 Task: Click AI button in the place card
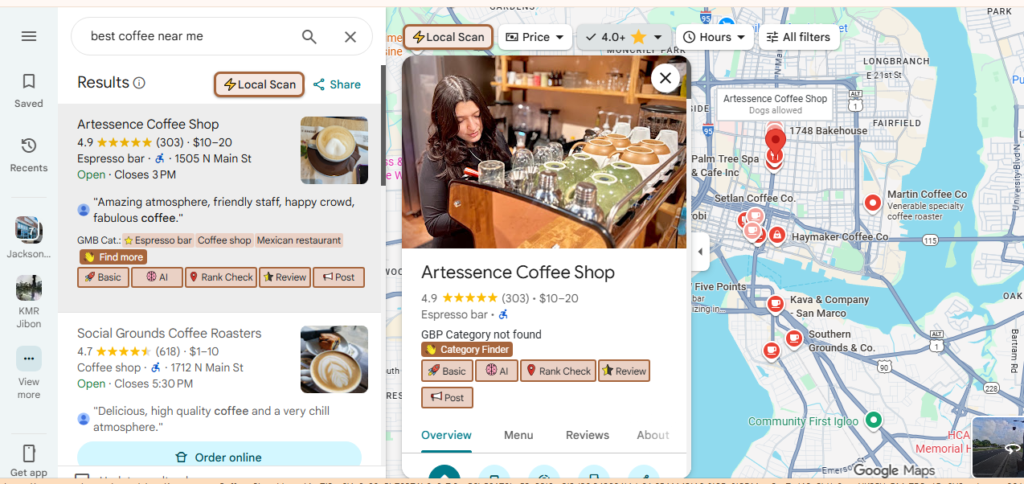click(x=496, y=371)
